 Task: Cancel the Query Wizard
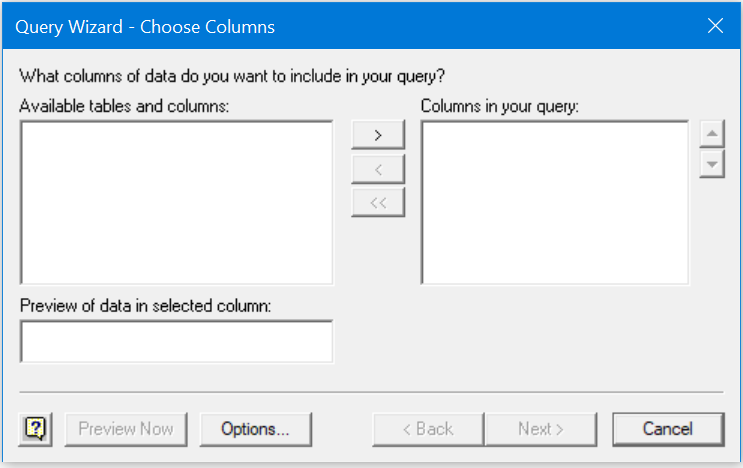coord(668,429)
